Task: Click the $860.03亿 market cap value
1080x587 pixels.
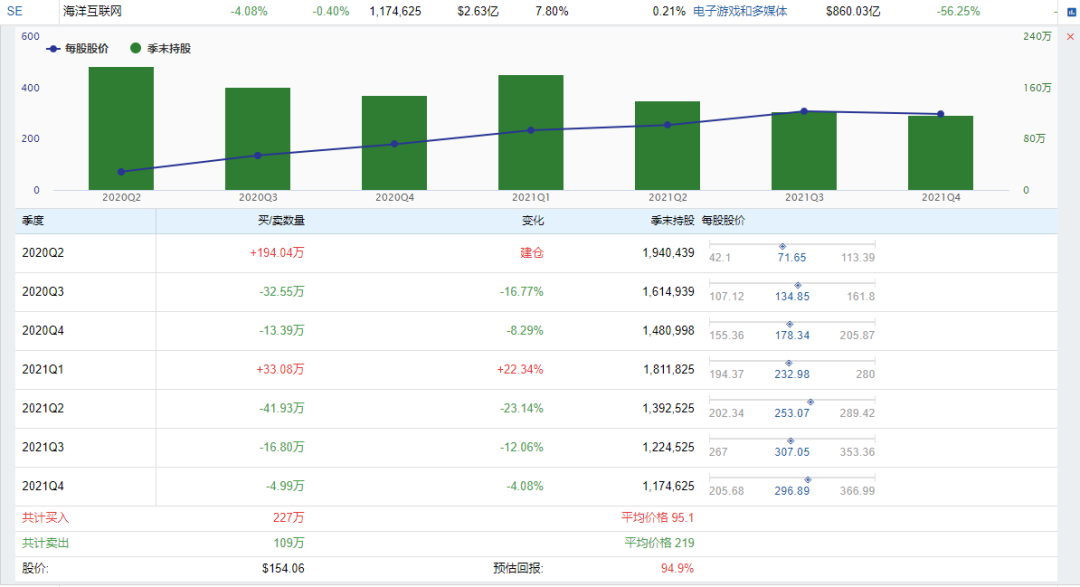Action: [853, 11]
